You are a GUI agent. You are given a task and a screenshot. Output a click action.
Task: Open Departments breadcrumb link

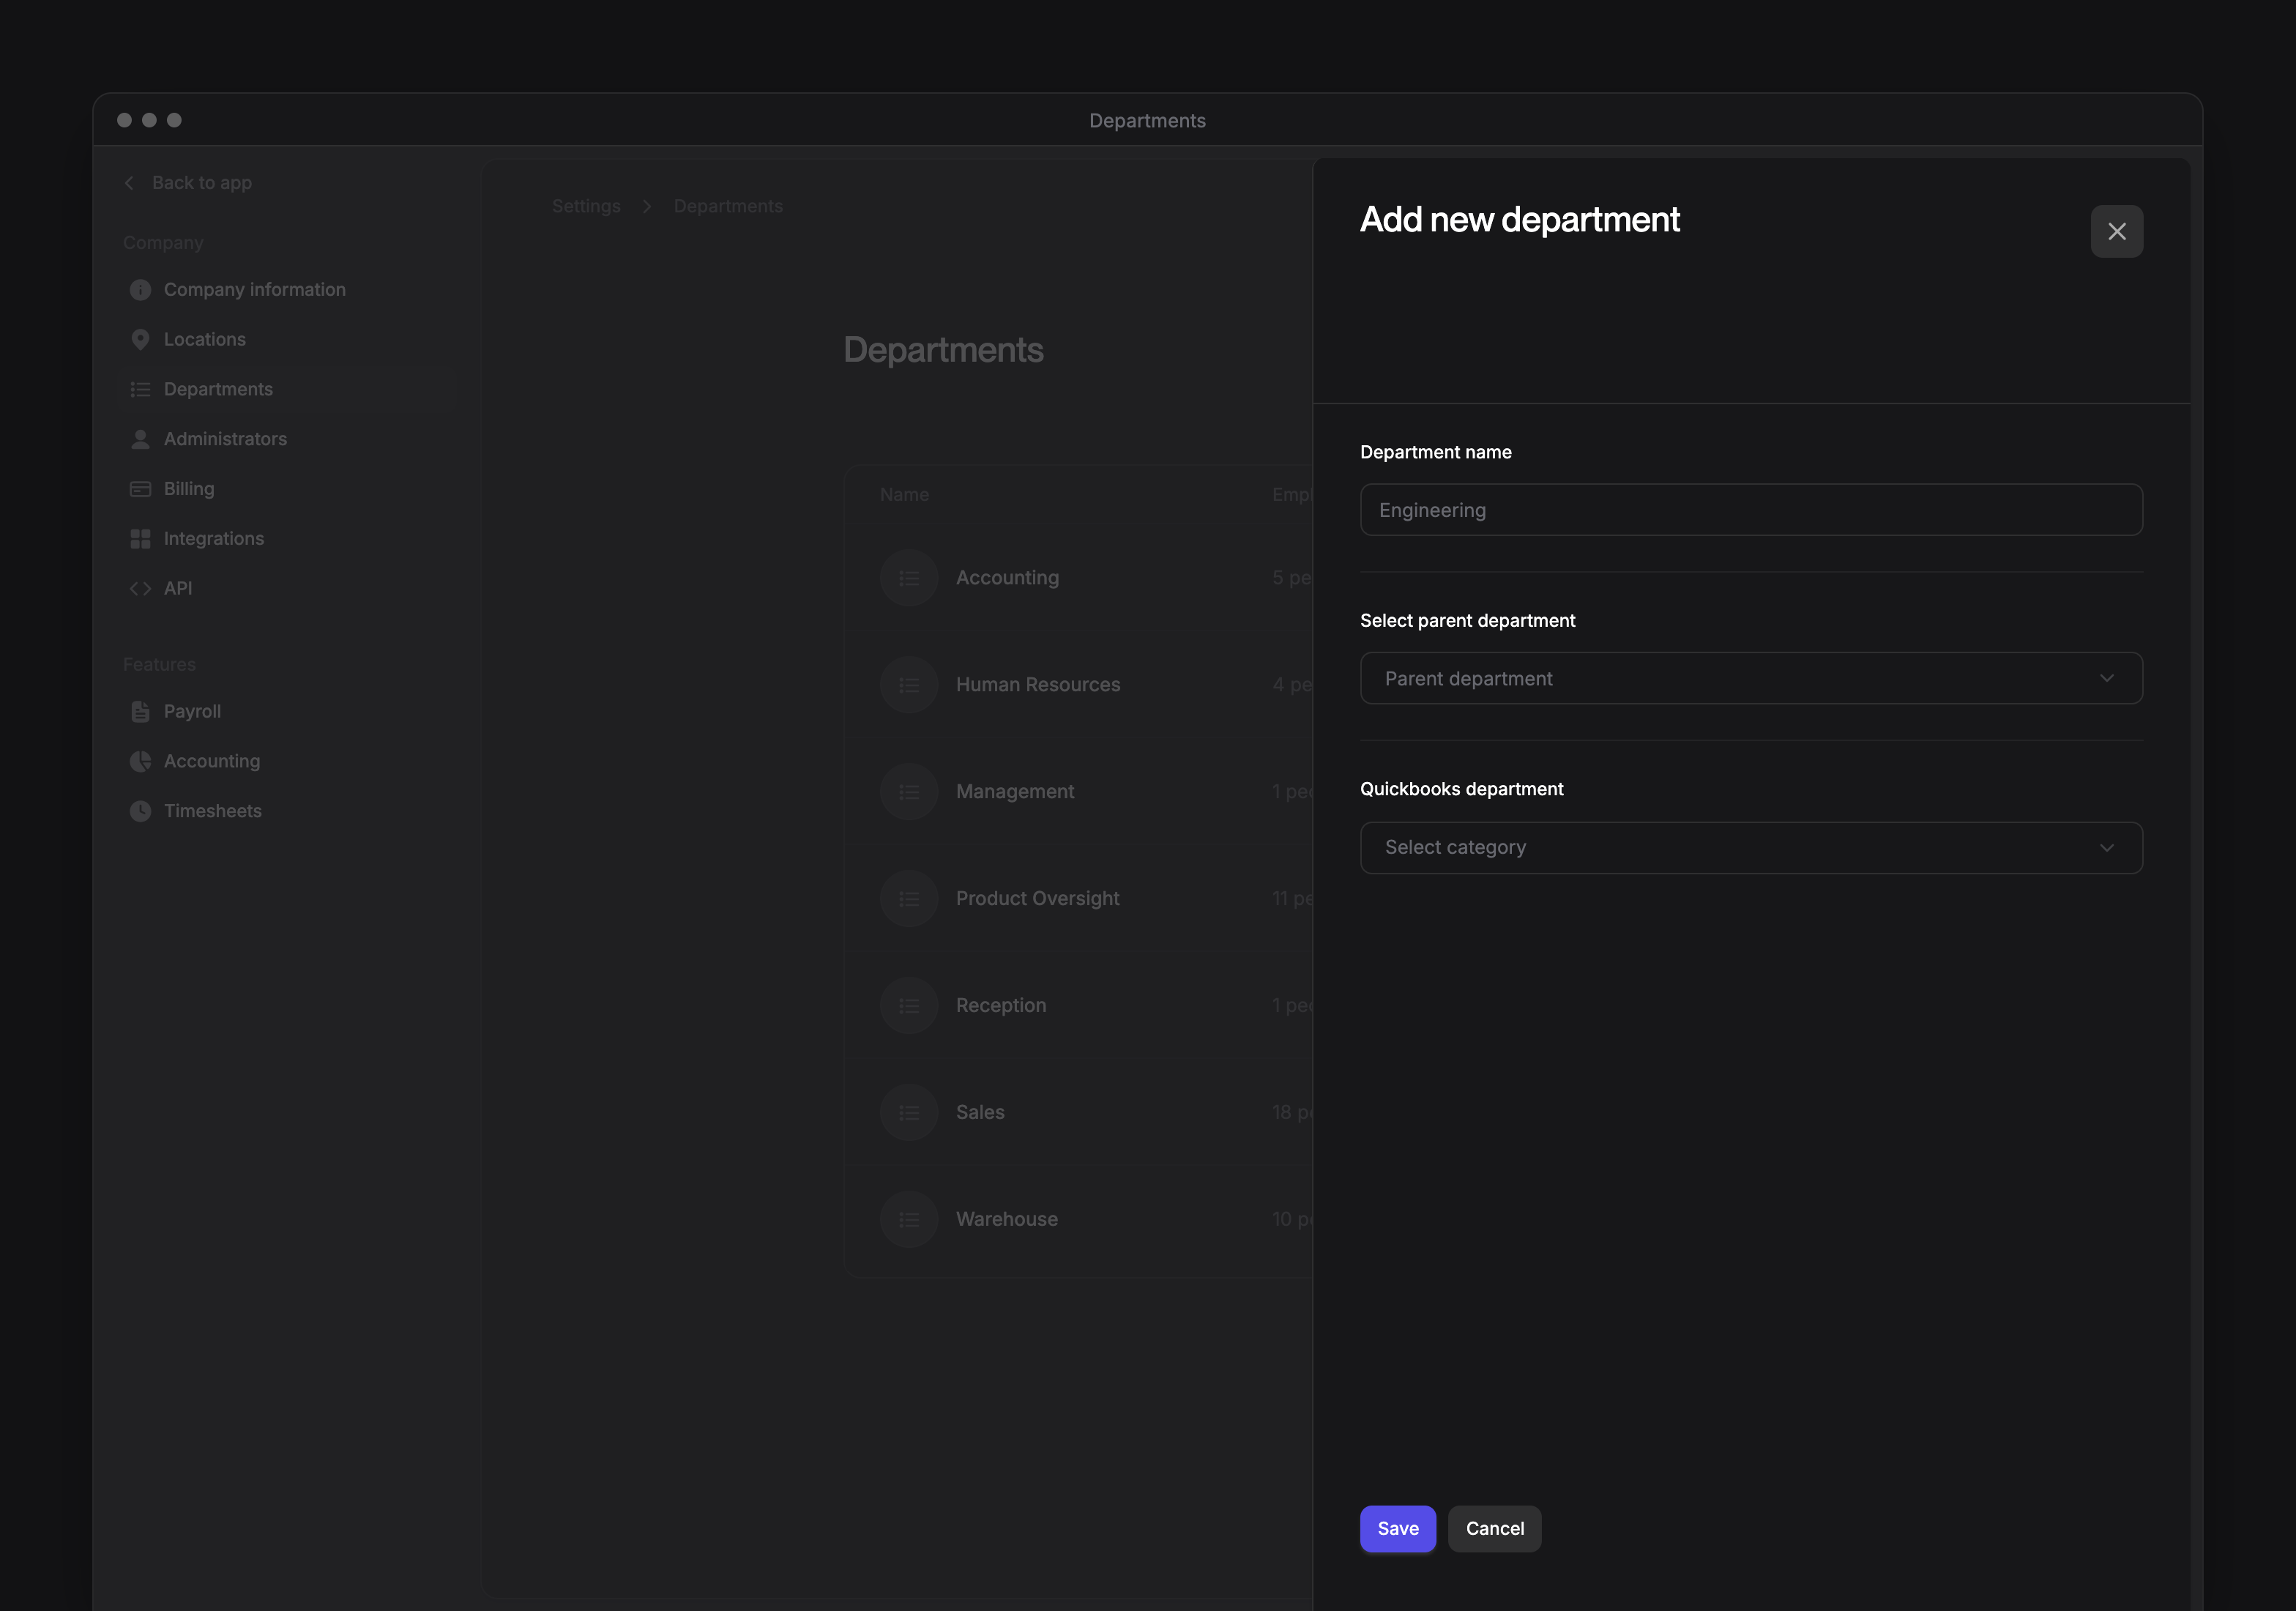(728, 206)
